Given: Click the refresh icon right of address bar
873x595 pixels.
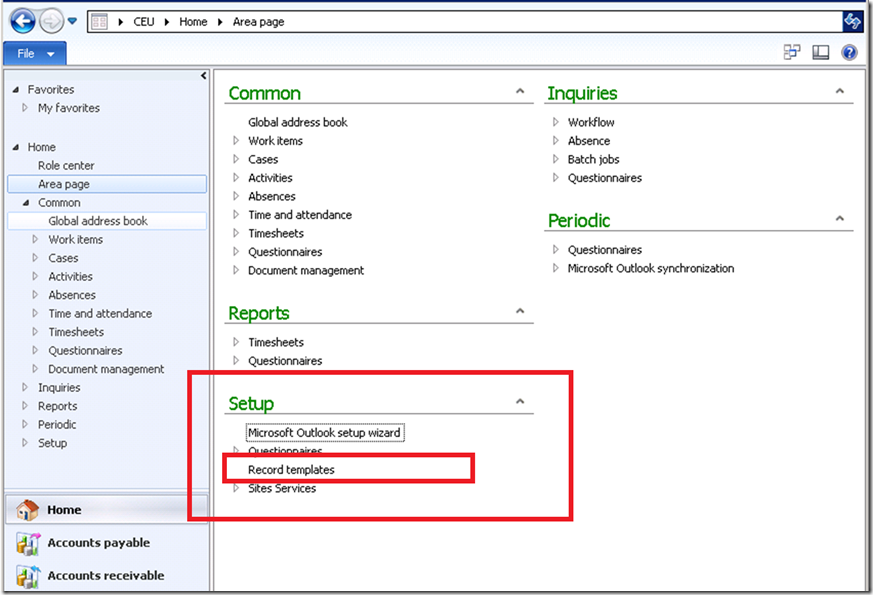Looking at the screenshot, I should click(852, 21).
